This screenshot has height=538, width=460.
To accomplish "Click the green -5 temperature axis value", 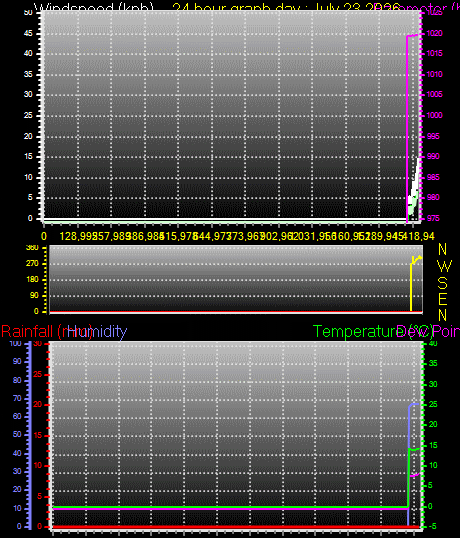I will coord(433,526).
